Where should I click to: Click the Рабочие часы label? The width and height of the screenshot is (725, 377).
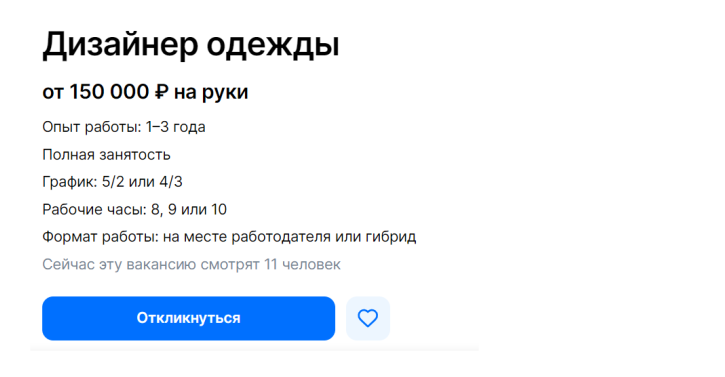[94, 210]
